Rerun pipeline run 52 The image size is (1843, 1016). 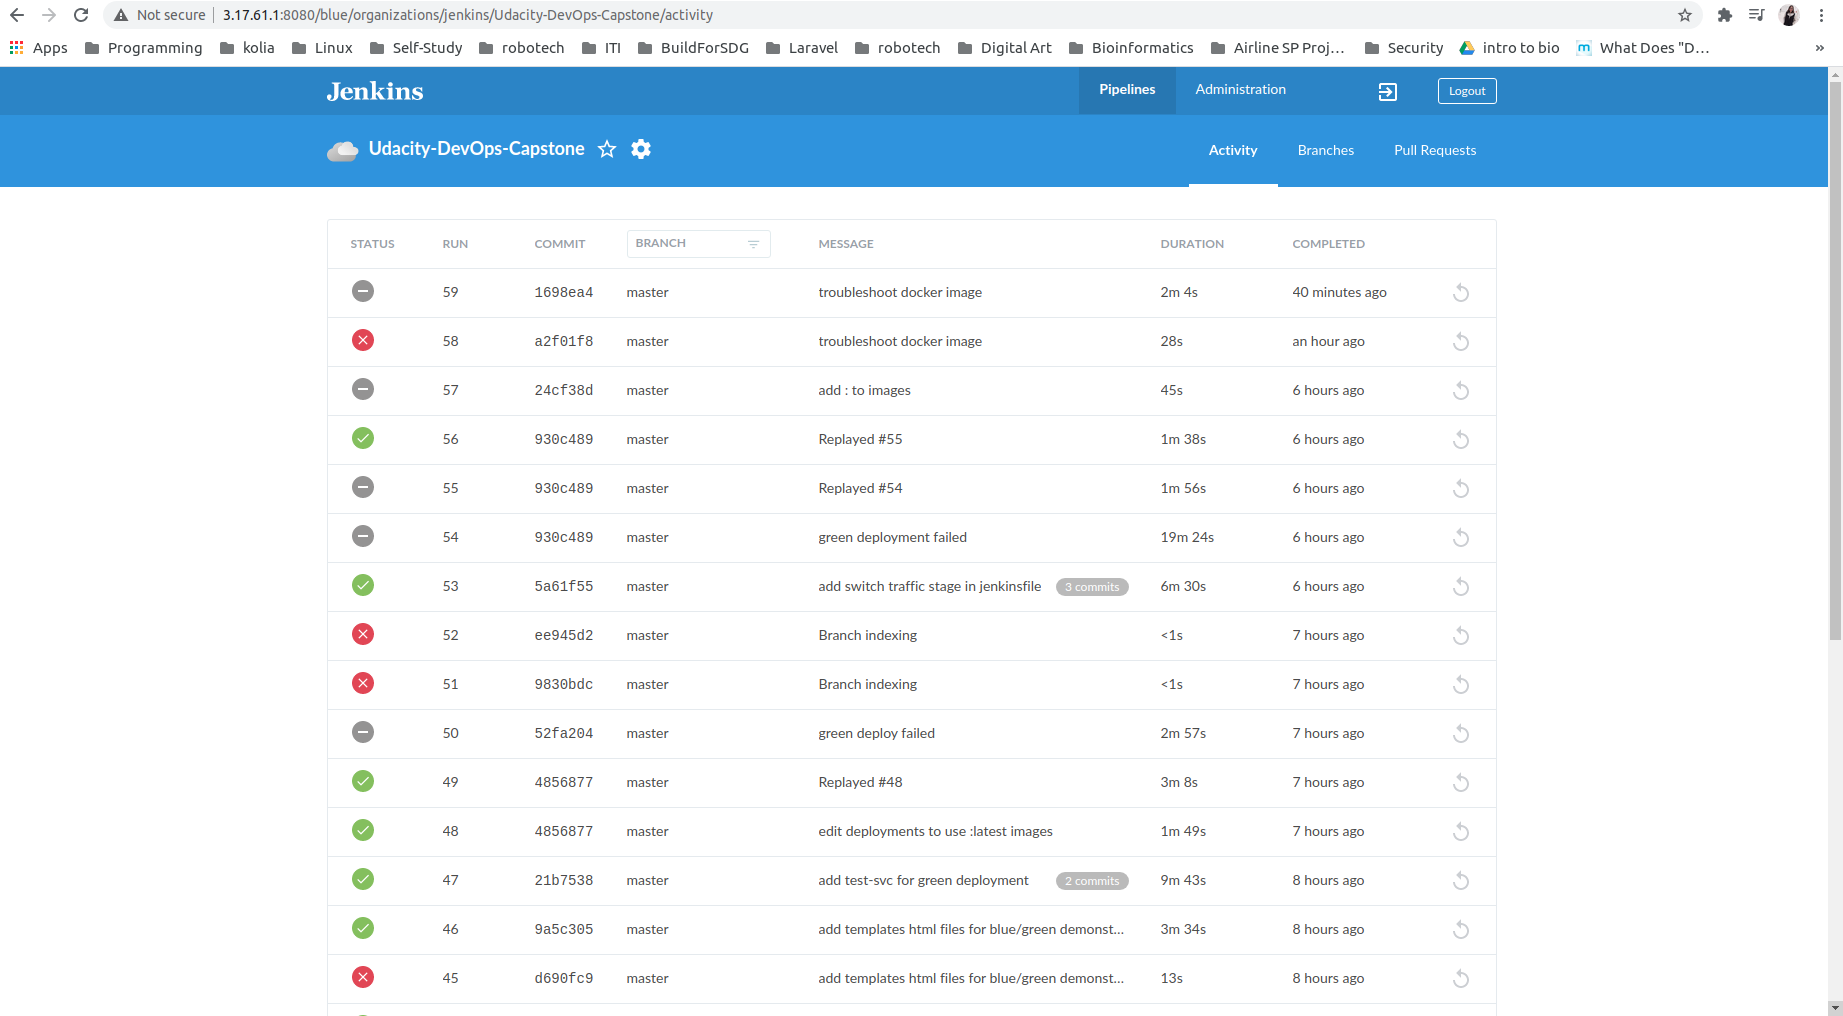click(x=1461, y=636)
